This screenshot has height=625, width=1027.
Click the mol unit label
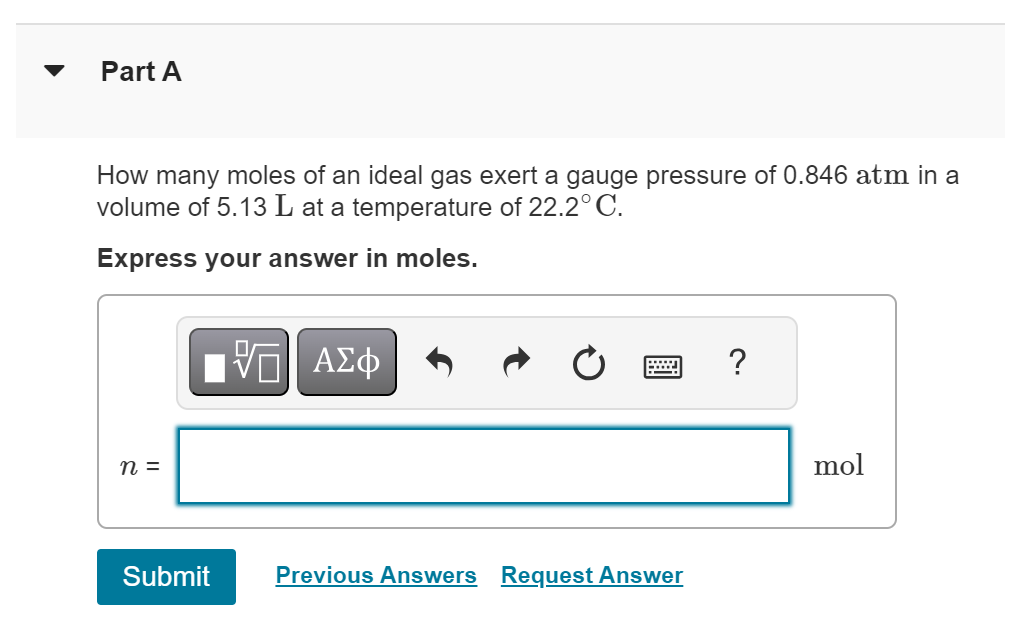(x=839, y=465)
